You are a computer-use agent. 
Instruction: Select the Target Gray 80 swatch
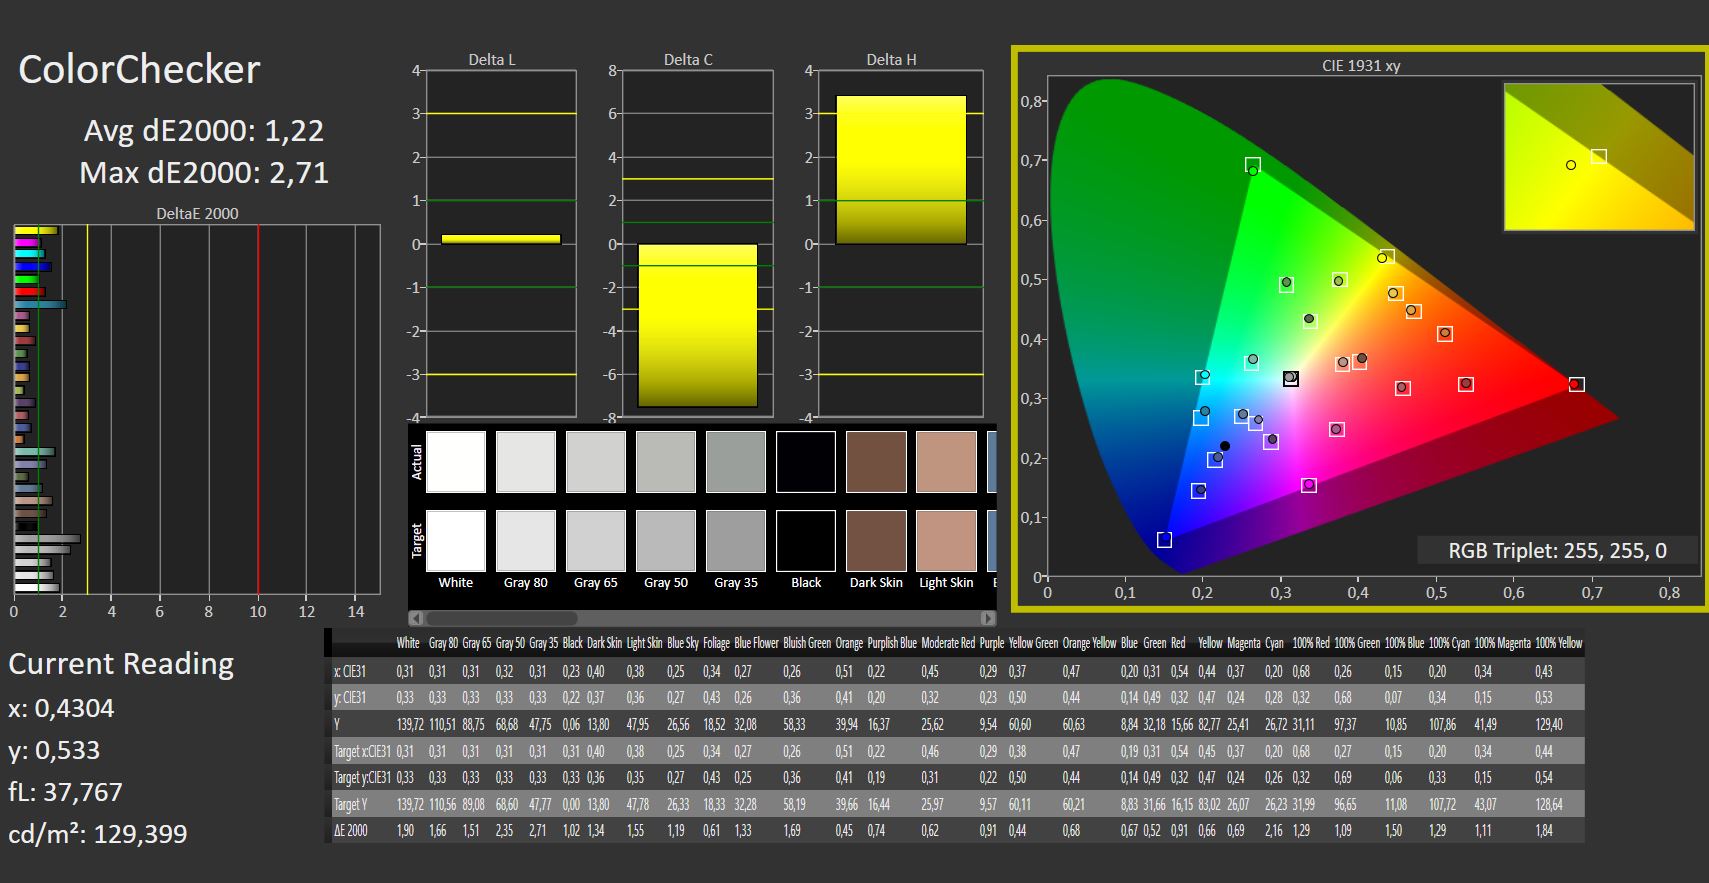[526, 541]
